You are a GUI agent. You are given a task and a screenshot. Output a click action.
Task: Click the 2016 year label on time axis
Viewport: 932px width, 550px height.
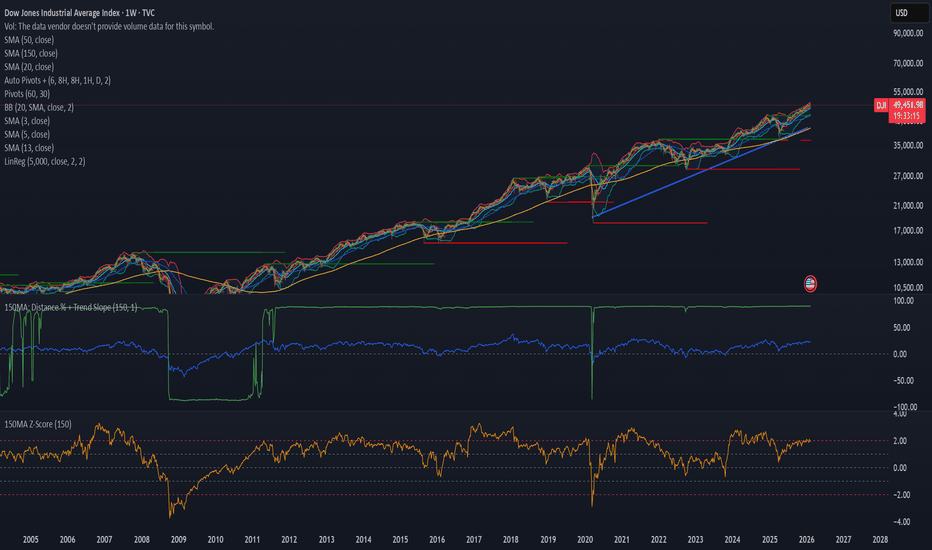pyautogui.click(x=437, y=540)
